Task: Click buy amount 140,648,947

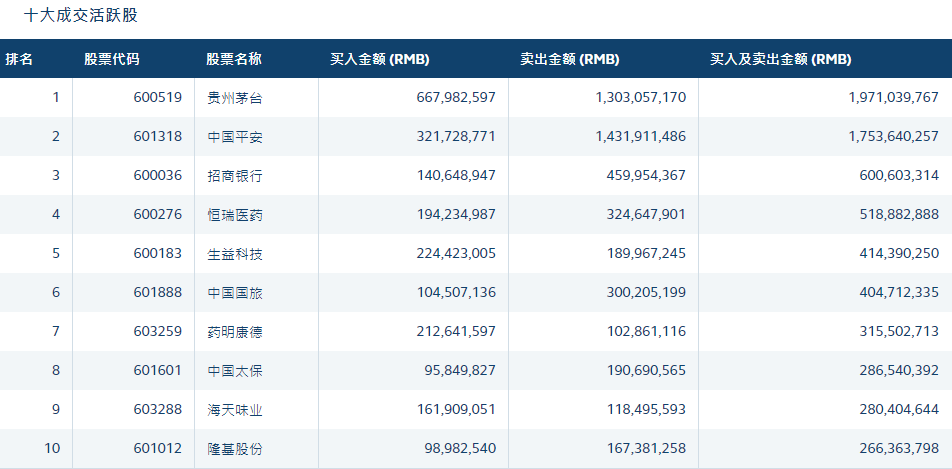Action: (x=456, y=175)
